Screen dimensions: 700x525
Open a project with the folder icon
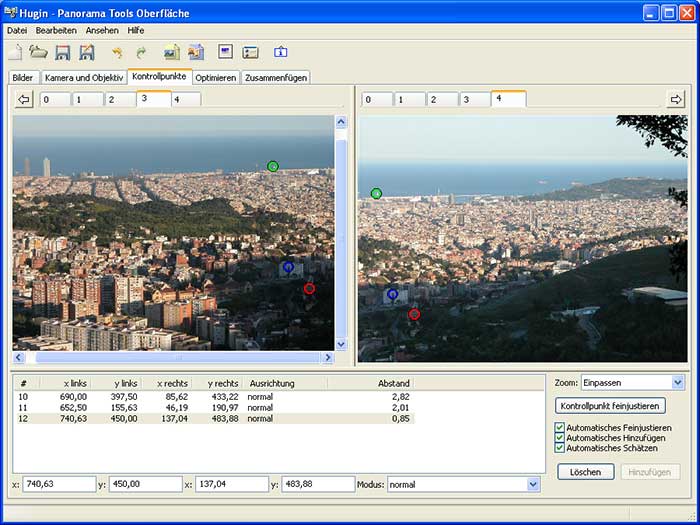(38, 52)
